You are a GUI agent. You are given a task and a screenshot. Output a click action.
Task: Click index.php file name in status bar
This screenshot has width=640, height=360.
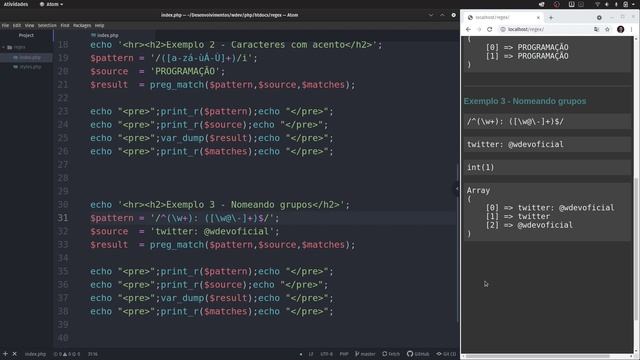pos(35,354)
